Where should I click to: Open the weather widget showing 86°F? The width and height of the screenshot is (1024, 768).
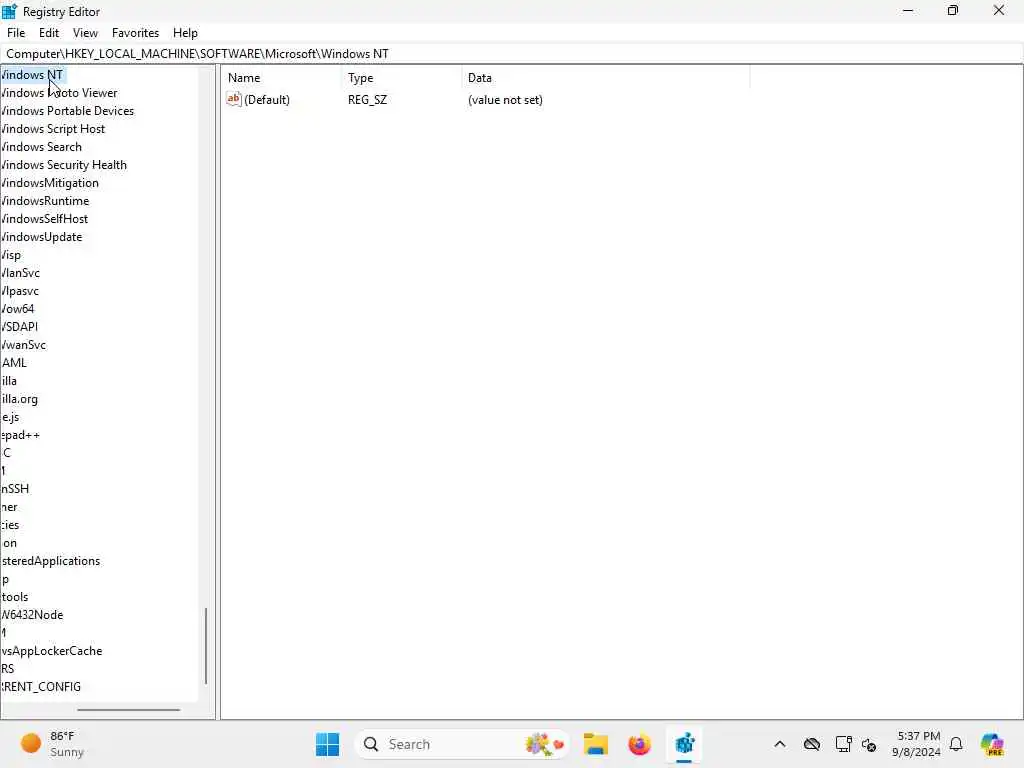click(52, 744)
